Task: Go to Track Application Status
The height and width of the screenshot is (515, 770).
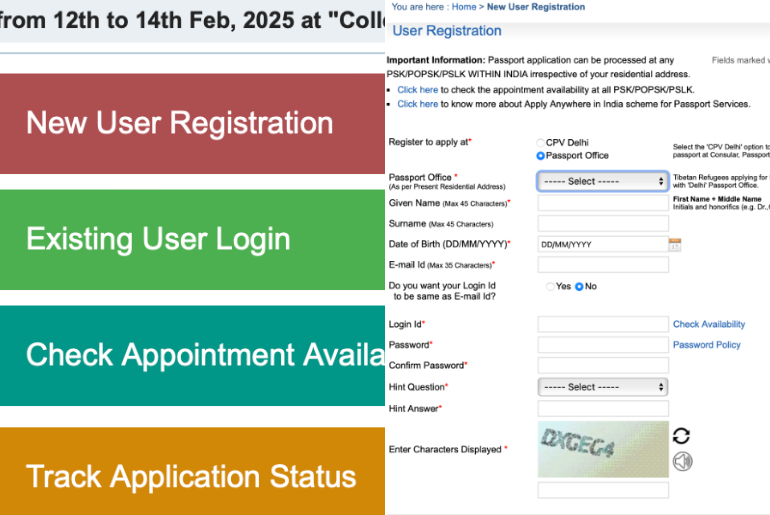Action: coord(192,475)
